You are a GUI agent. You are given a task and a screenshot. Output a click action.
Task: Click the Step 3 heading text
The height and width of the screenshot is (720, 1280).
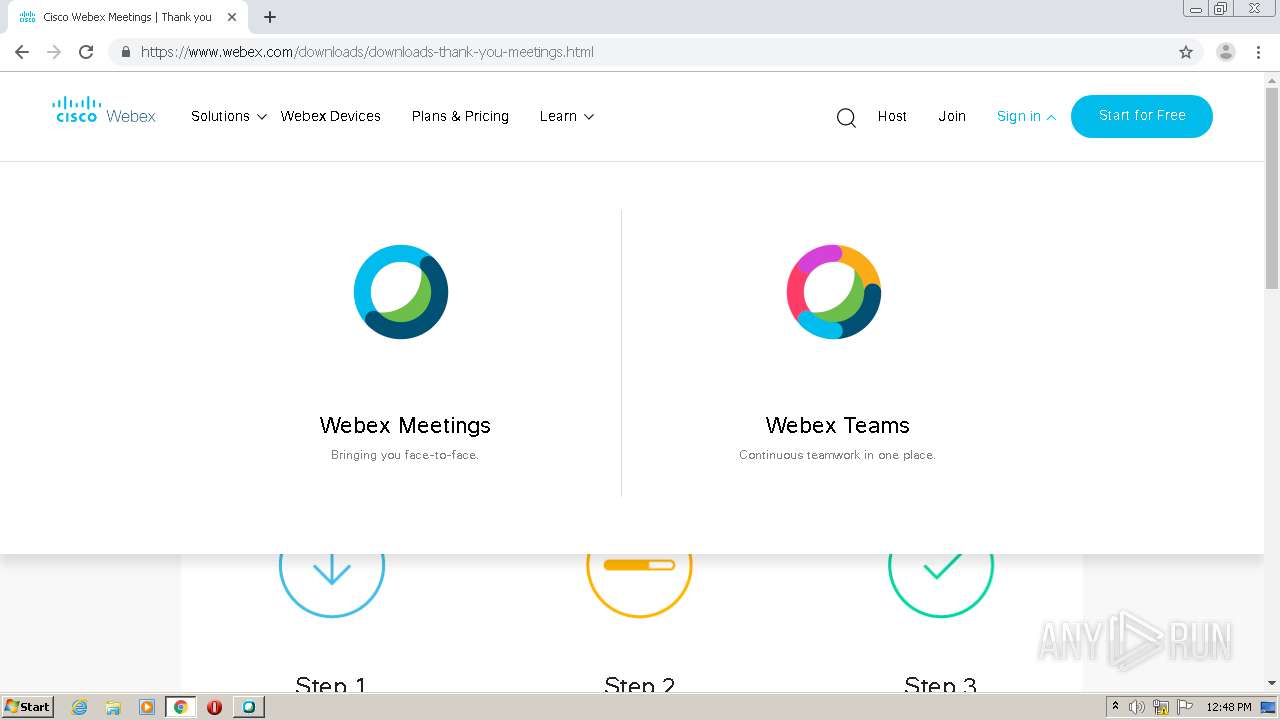(x=940, y=684)
